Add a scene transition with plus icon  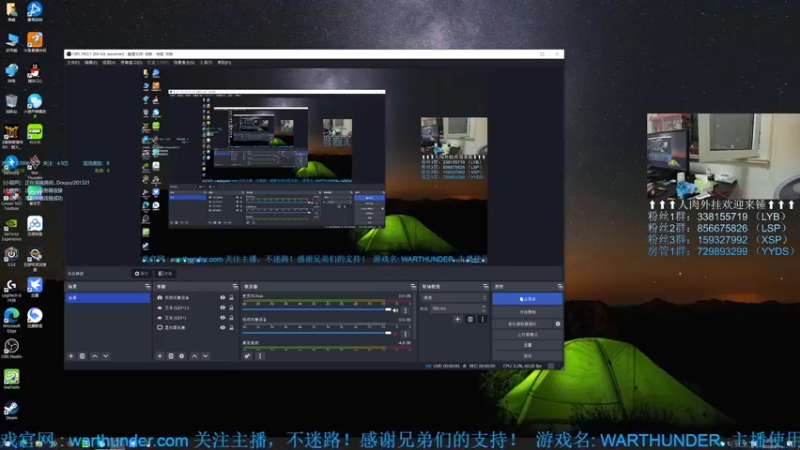[x=457, y=319]
